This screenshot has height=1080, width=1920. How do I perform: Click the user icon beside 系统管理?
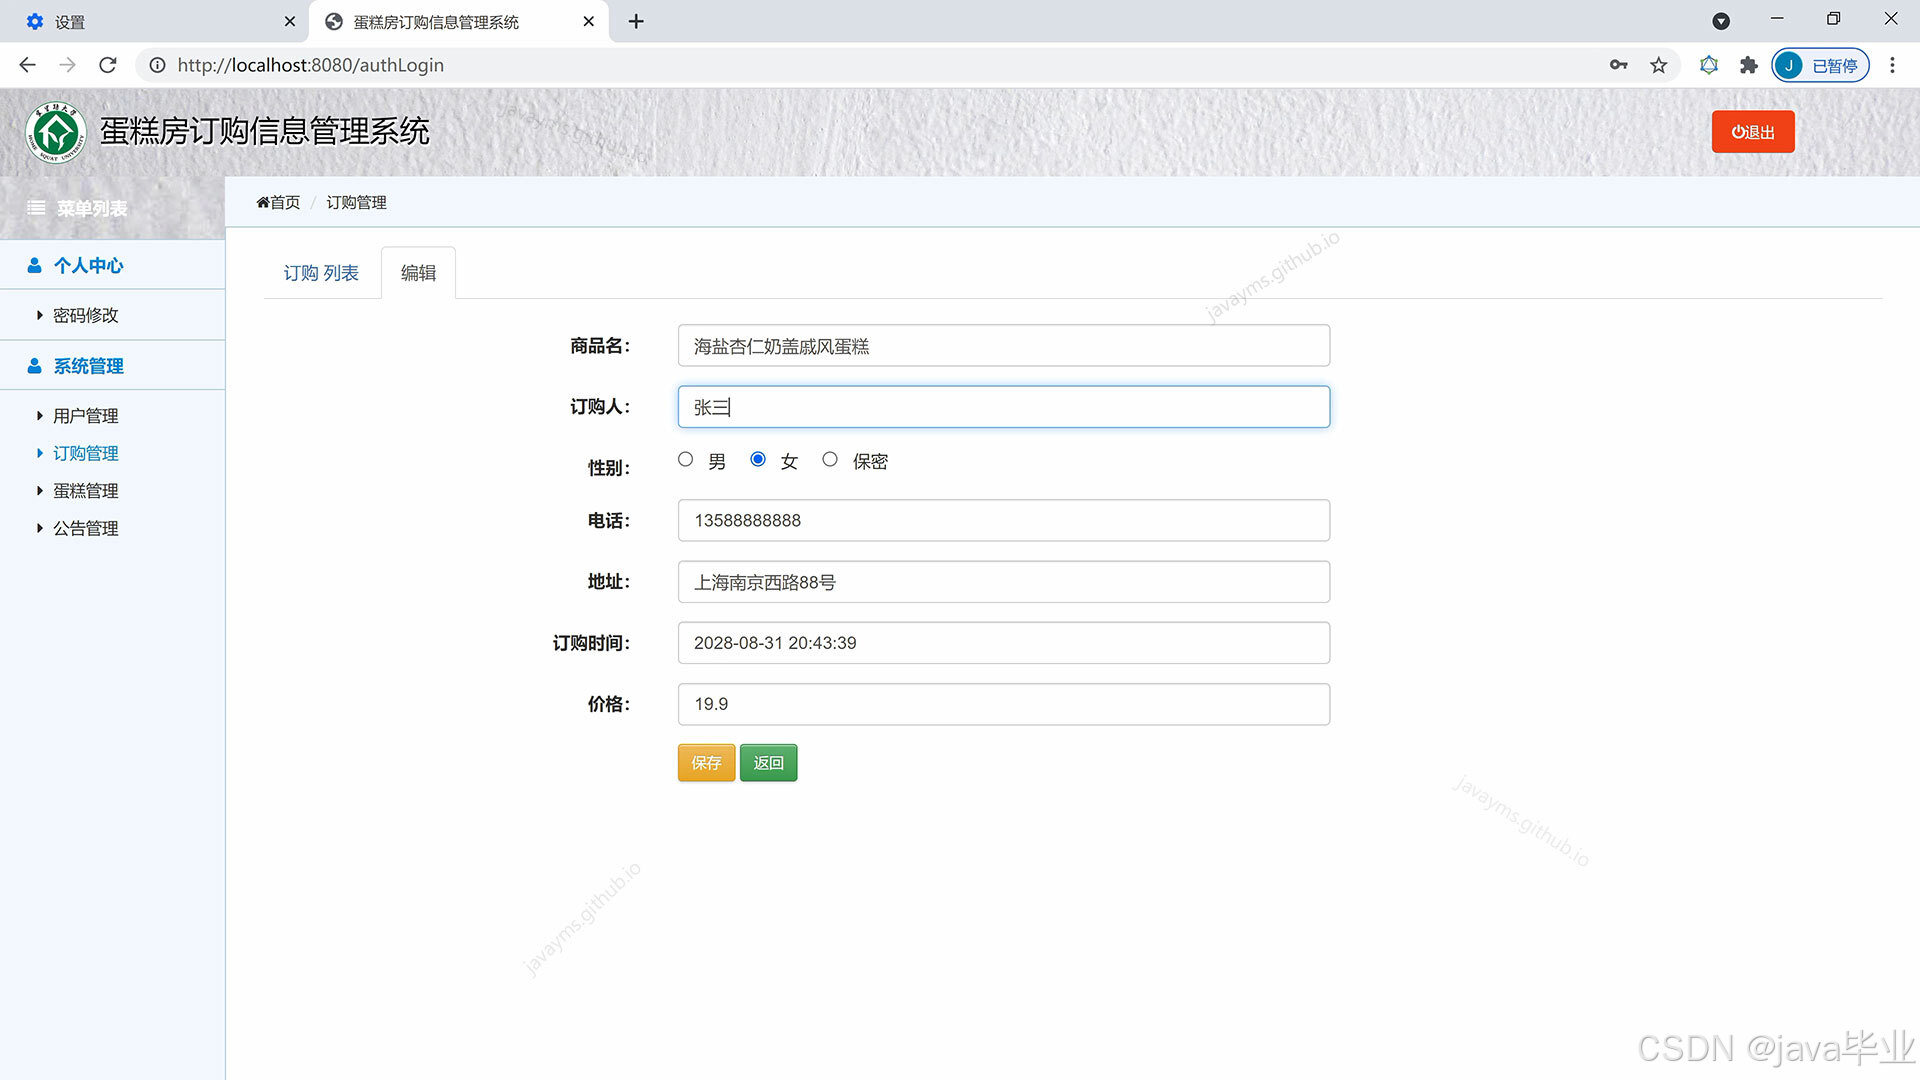[x=34, y=366]
